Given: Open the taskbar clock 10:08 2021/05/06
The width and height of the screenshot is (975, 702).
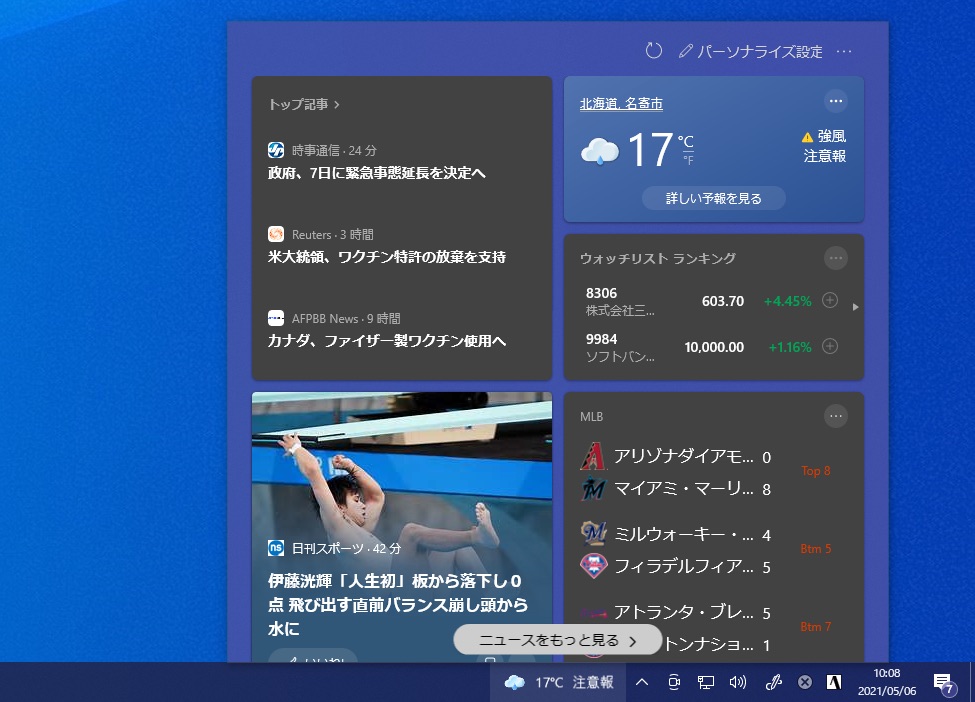Looking at the screenshot, I should [887, 682].
